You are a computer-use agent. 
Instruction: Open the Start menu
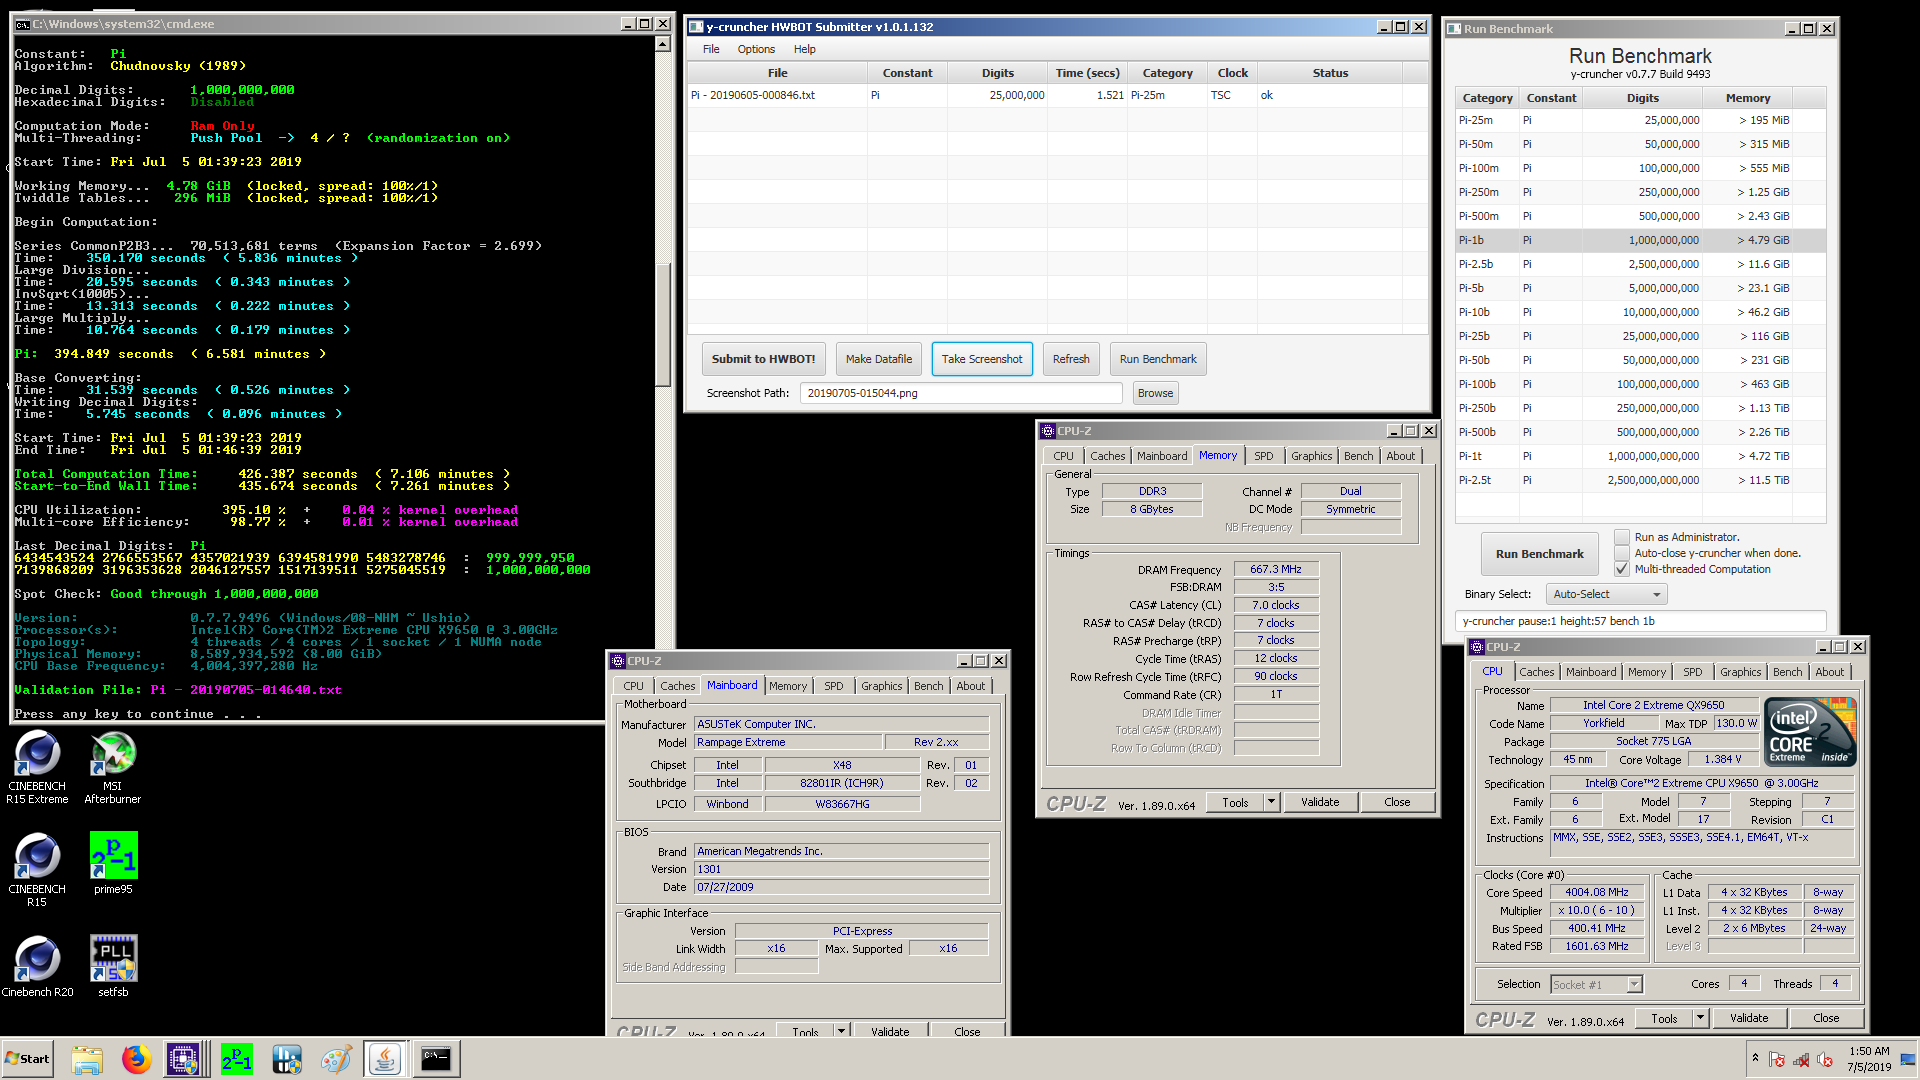(x=28, y=1059)
